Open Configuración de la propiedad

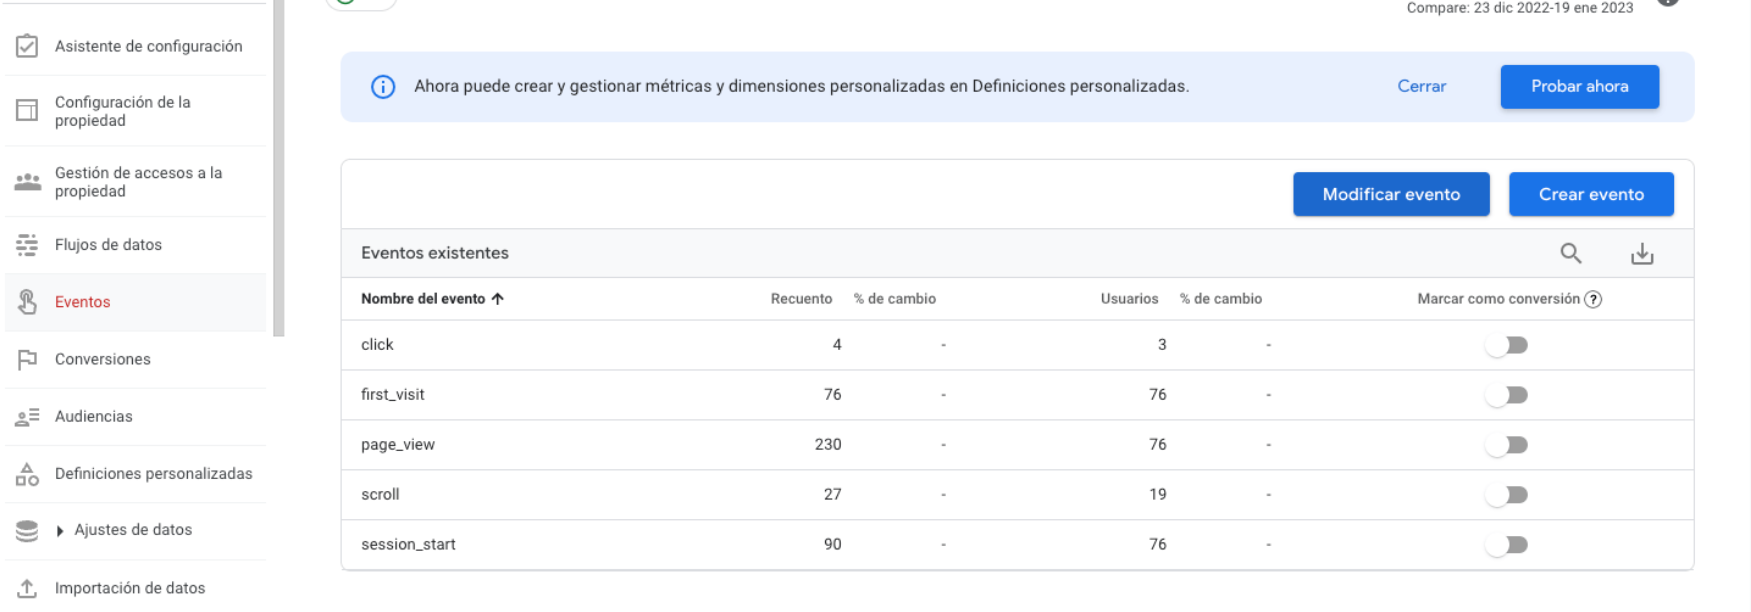click(x=136, y=111)
